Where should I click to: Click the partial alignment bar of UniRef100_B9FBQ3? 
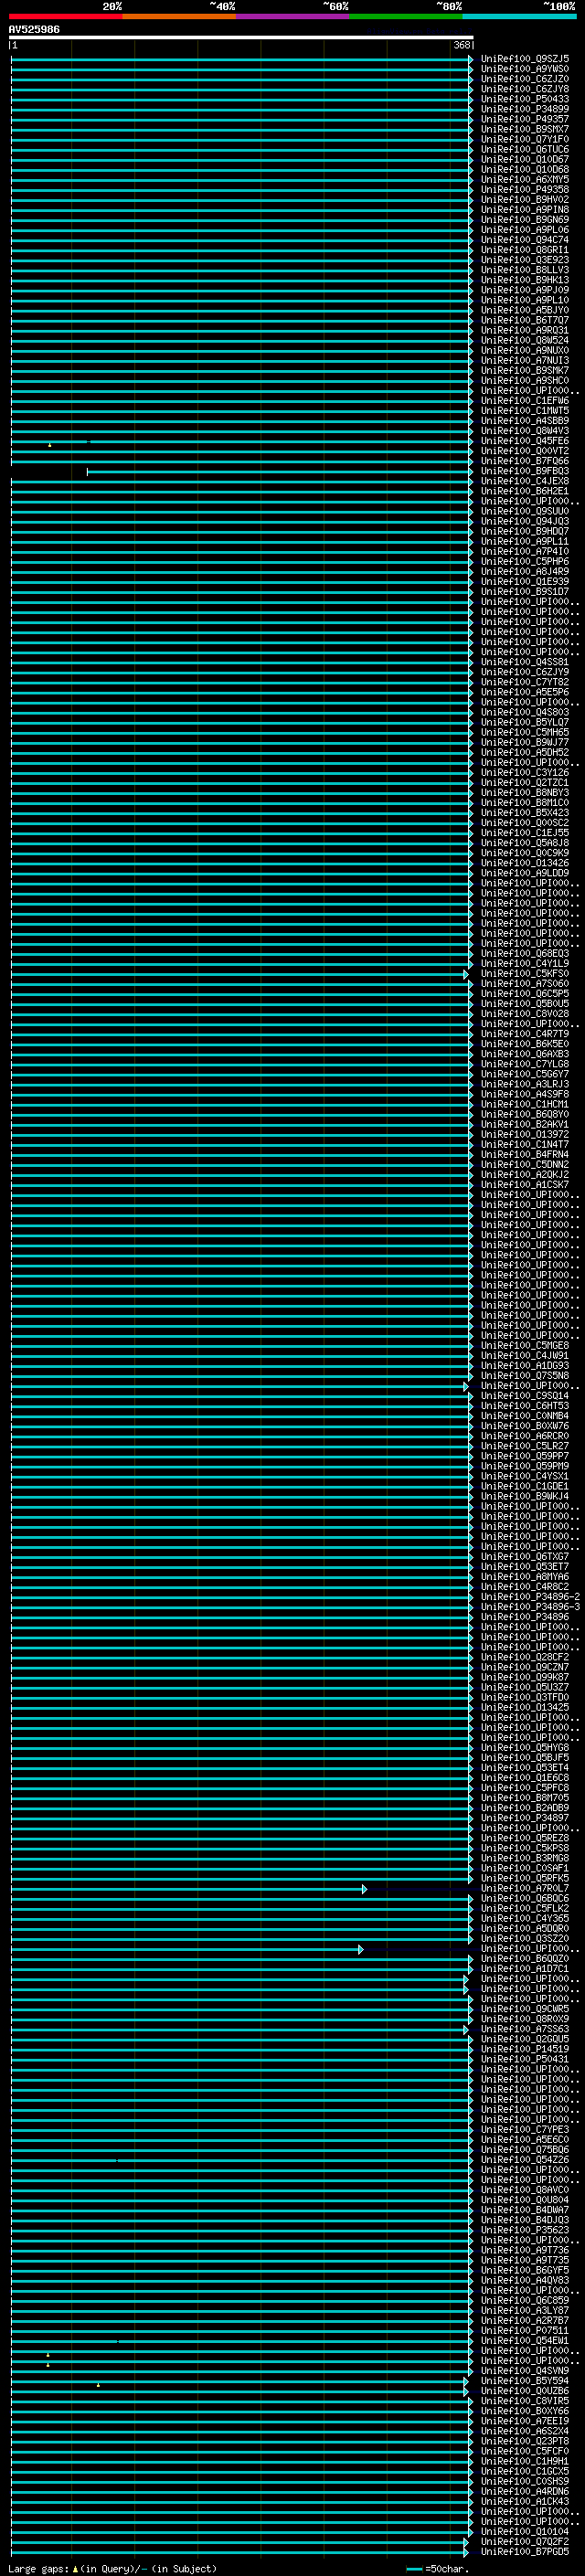coord(280,471)
